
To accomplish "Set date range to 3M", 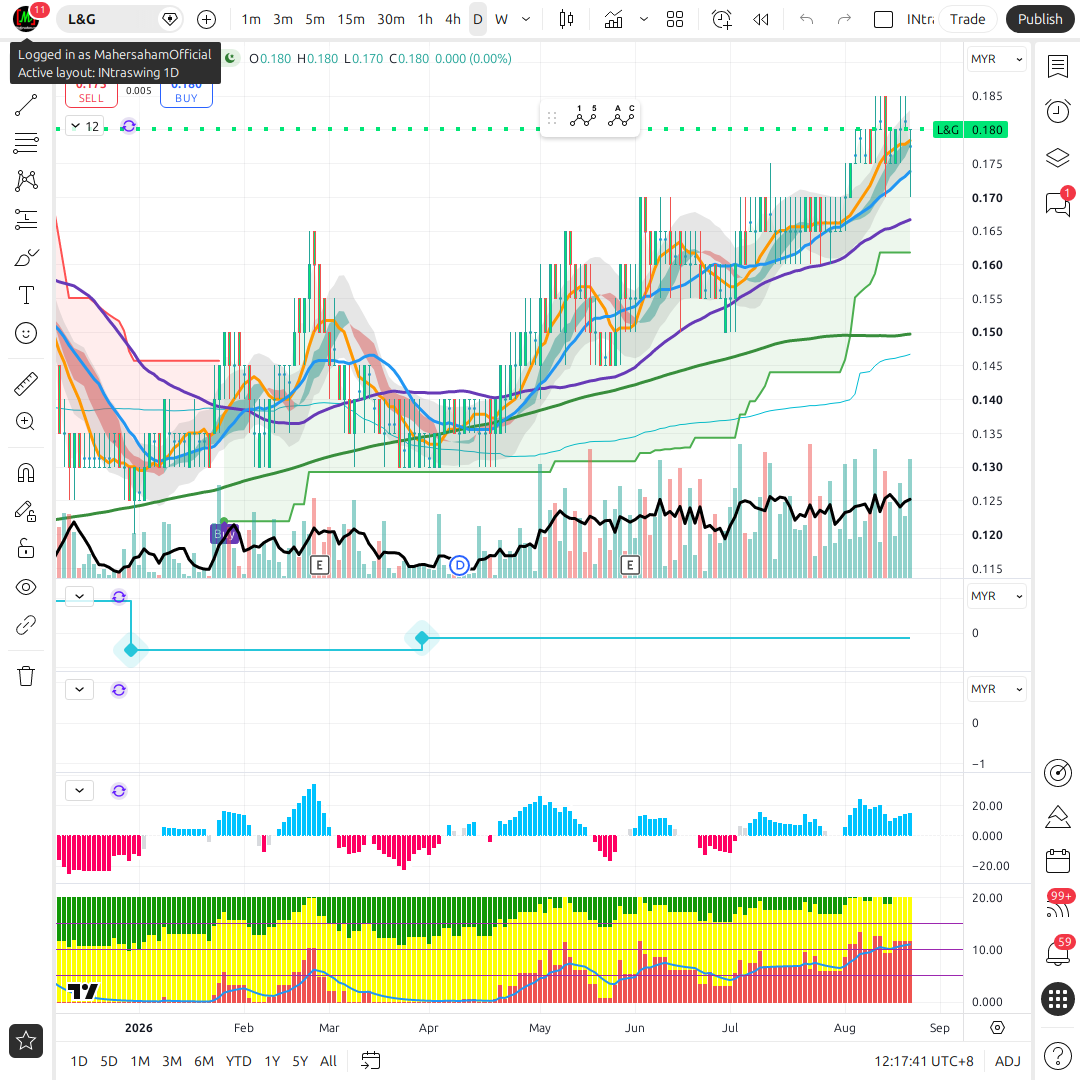I will click(x=172, y=1061).
